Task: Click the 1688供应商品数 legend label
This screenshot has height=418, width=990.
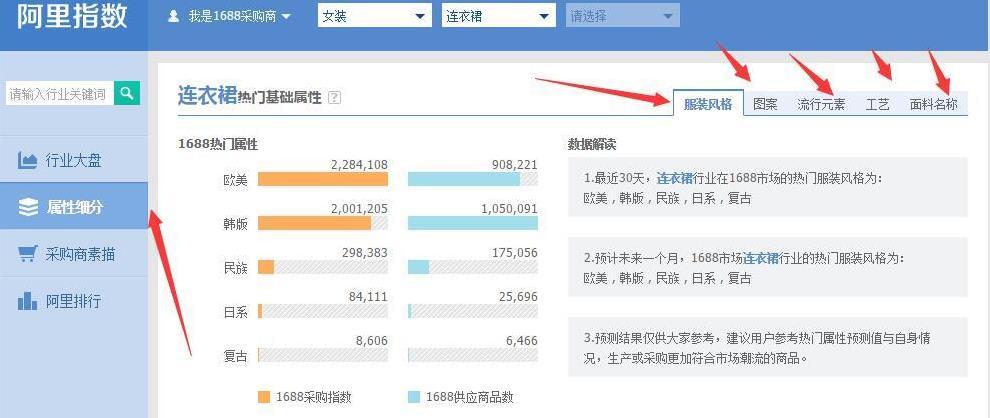Action: click(x=470, y=397)
